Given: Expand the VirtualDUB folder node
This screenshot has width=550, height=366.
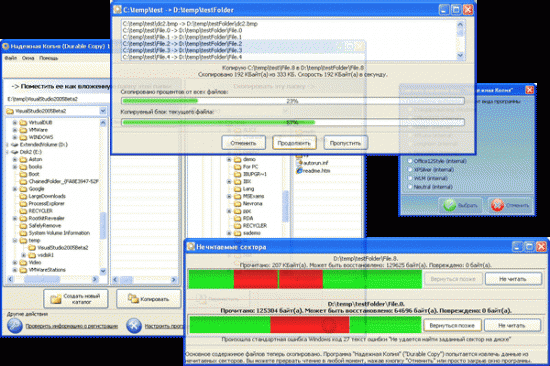Looking at the screenshot, I should click(x=15, y=122).
